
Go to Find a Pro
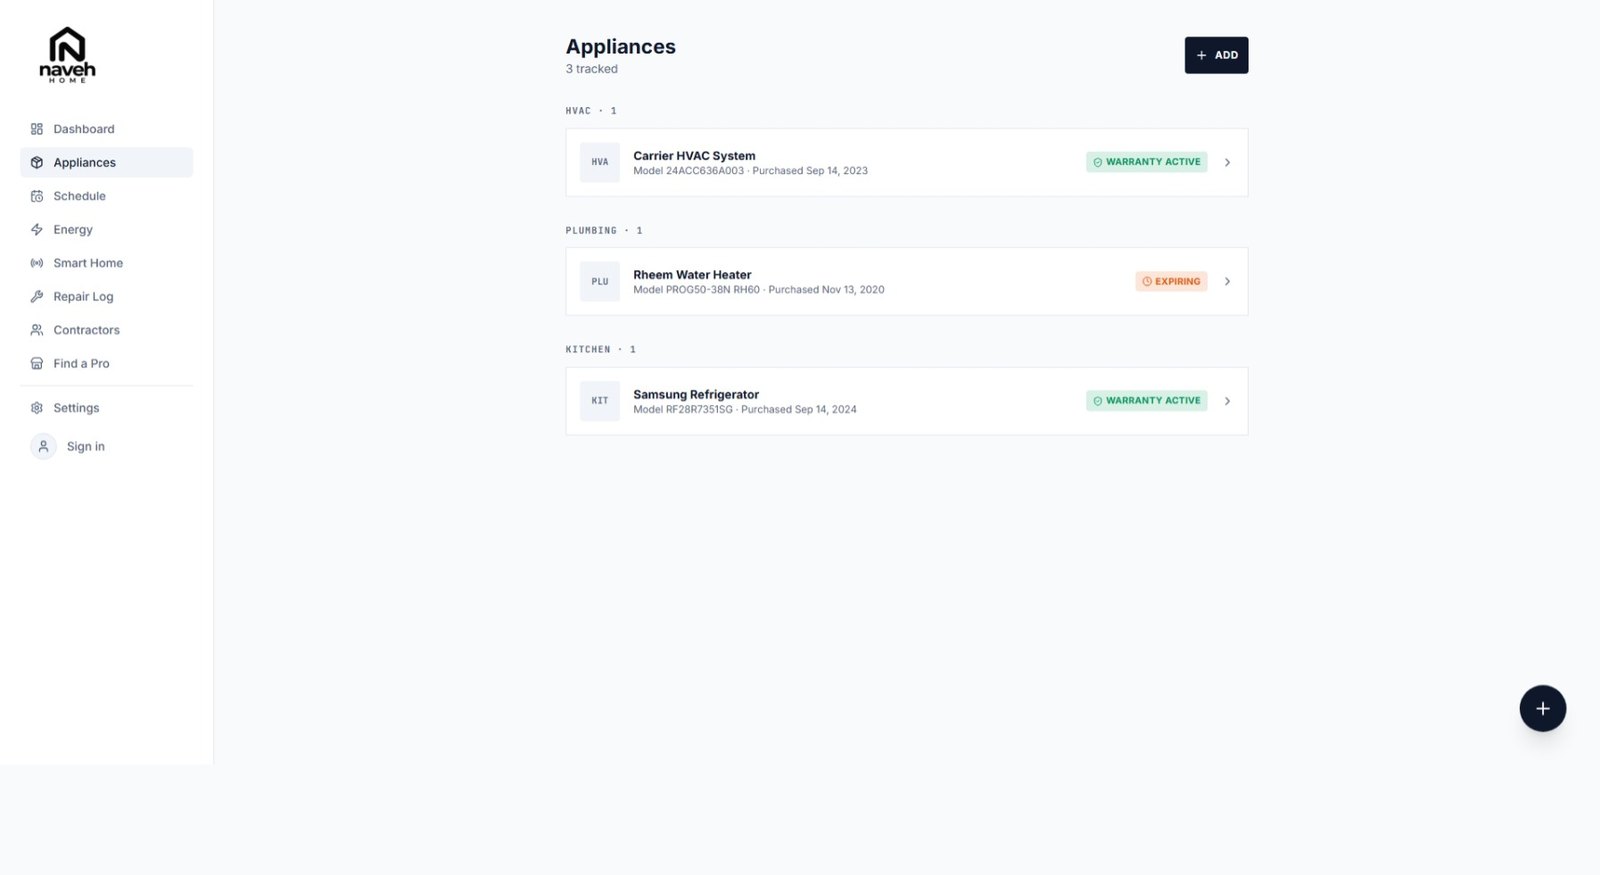click(106, 363)
